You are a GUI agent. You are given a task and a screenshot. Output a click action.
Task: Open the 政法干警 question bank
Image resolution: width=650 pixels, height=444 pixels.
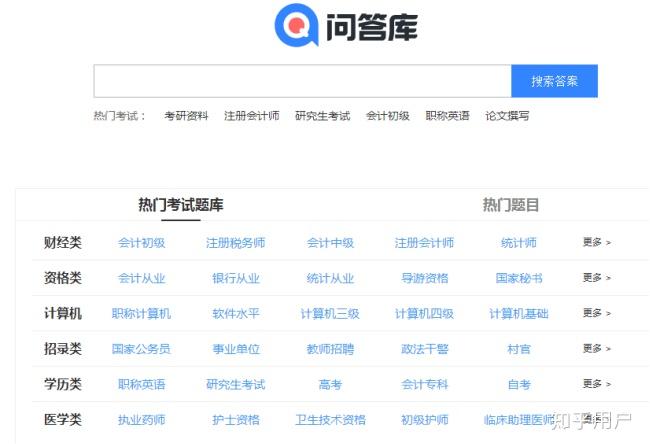(x=424, y=349)
